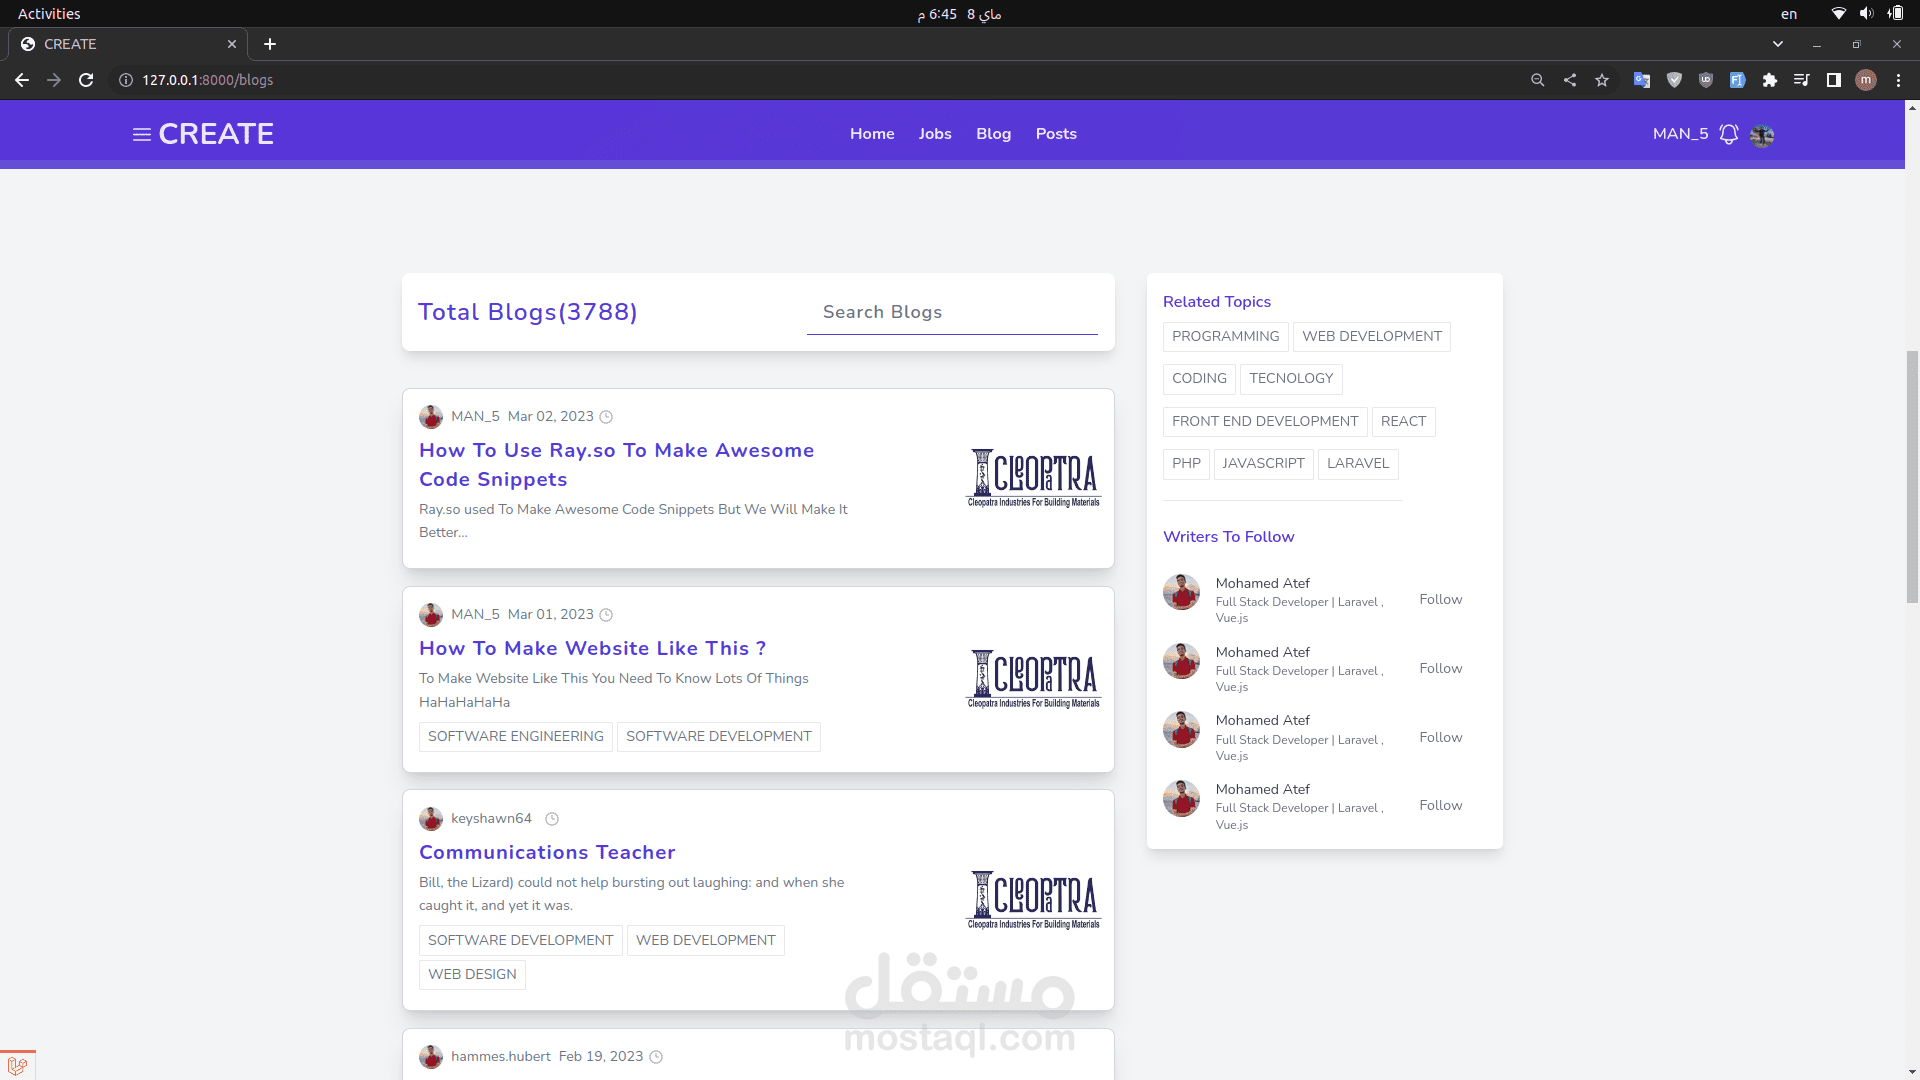Open browser extensions puzzle icon
The height and width of the screenshot is (1080, 1920).
tap(1769, 80)
